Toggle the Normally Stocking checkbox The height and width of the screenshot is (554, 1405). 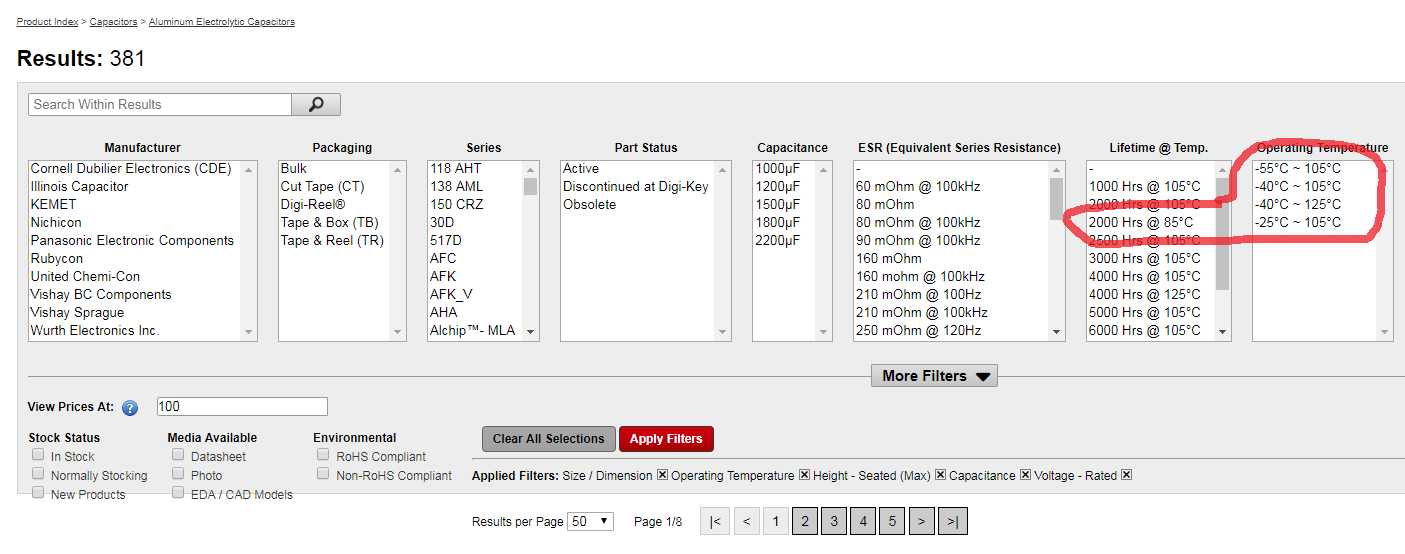point(38,474)
